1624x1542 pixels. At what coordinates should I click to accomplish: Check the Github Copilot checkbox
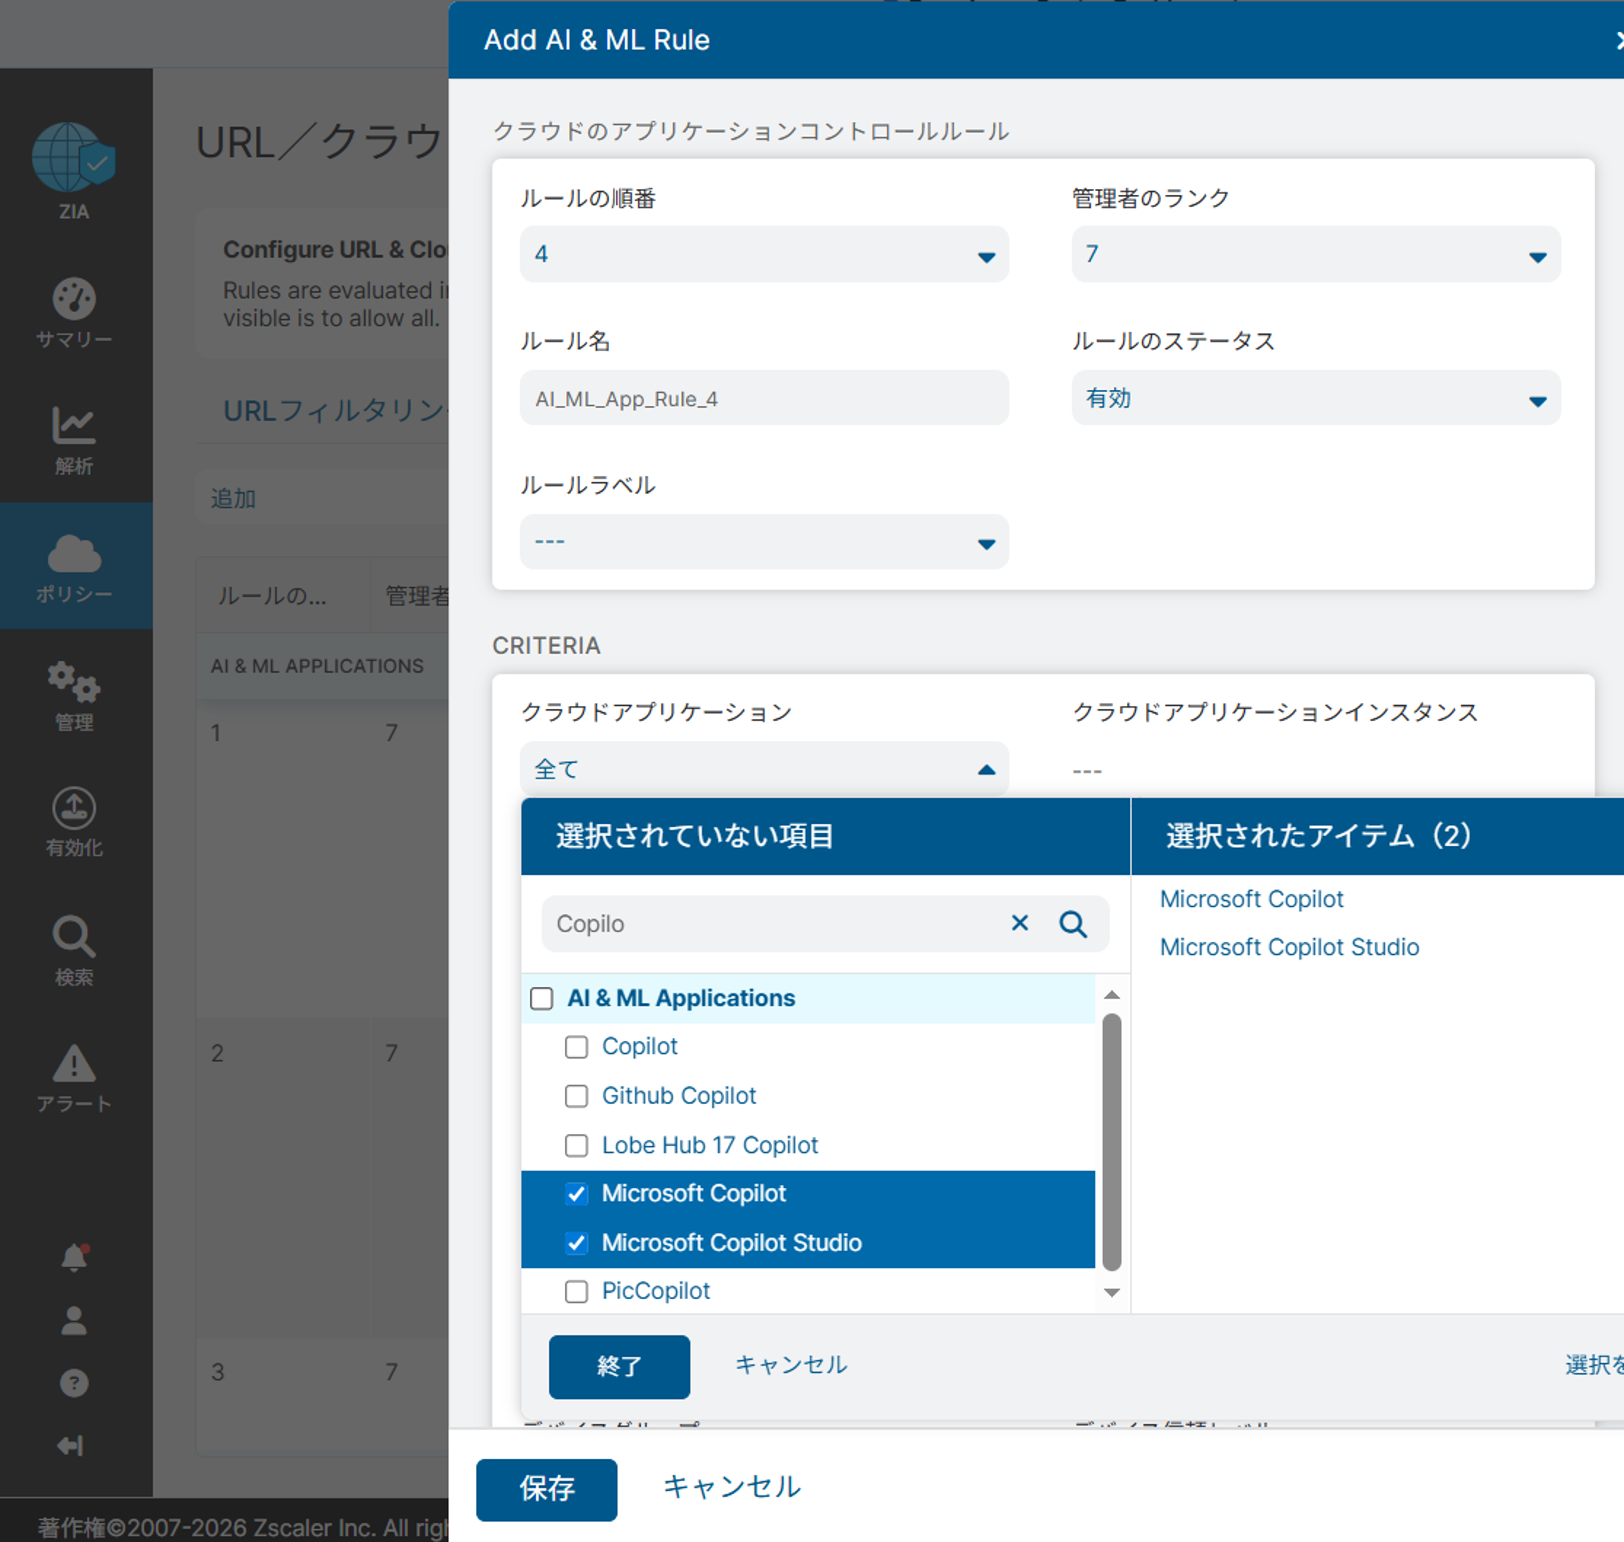coord(576,1096)
